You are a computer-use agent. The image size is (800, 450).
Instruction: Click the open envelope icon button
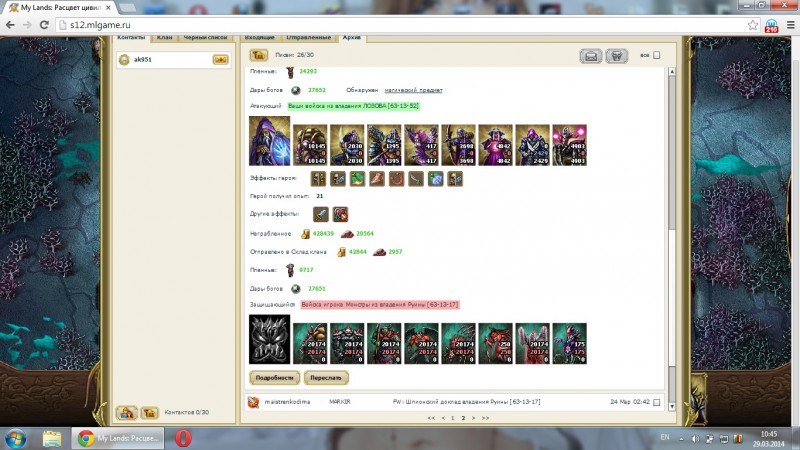point(591,56)
